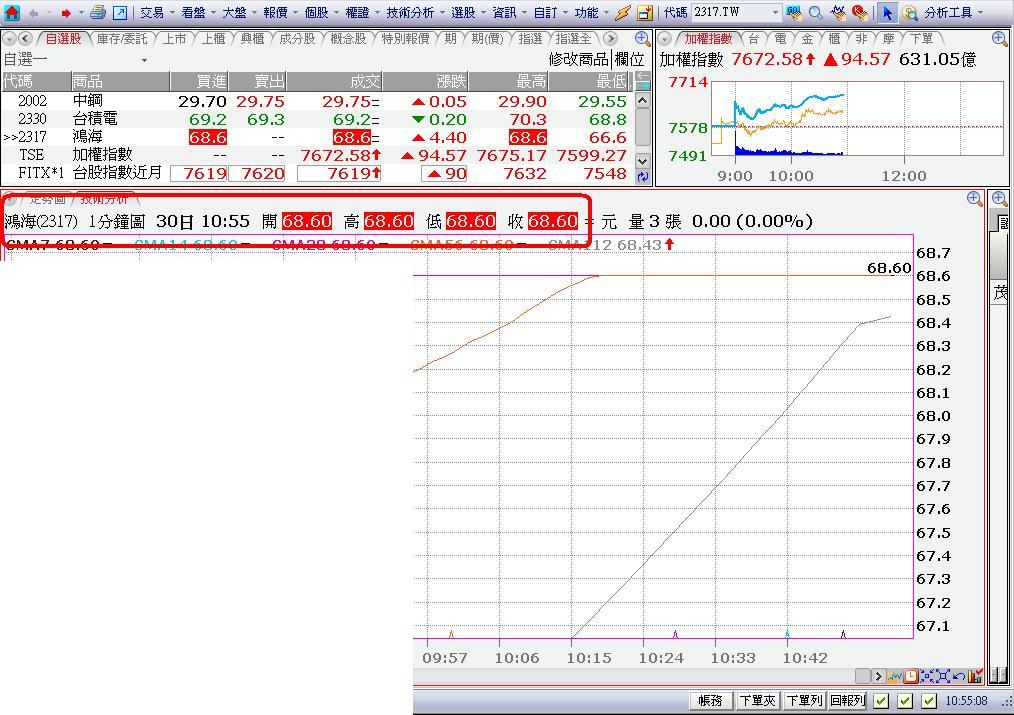This screenshot has height=715, width=1014.
Task: Click the line chart style icon under chart
Action: tap(895, 676)
